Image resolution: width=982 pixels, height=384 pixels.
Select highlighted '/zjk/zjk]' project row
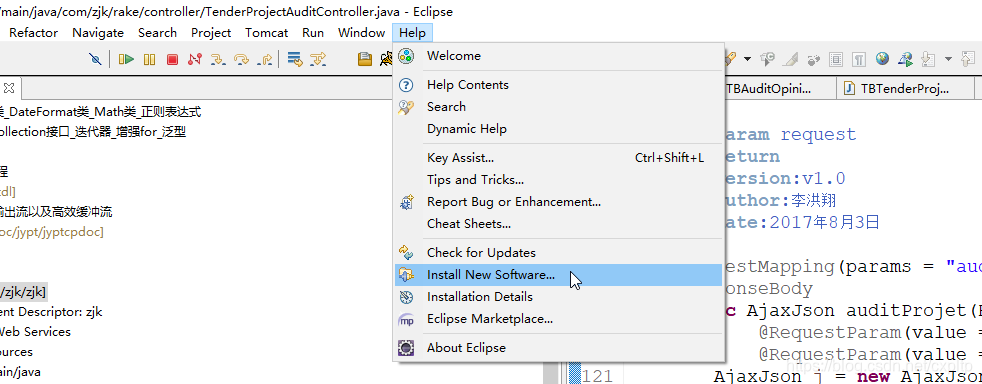point(23,292)
